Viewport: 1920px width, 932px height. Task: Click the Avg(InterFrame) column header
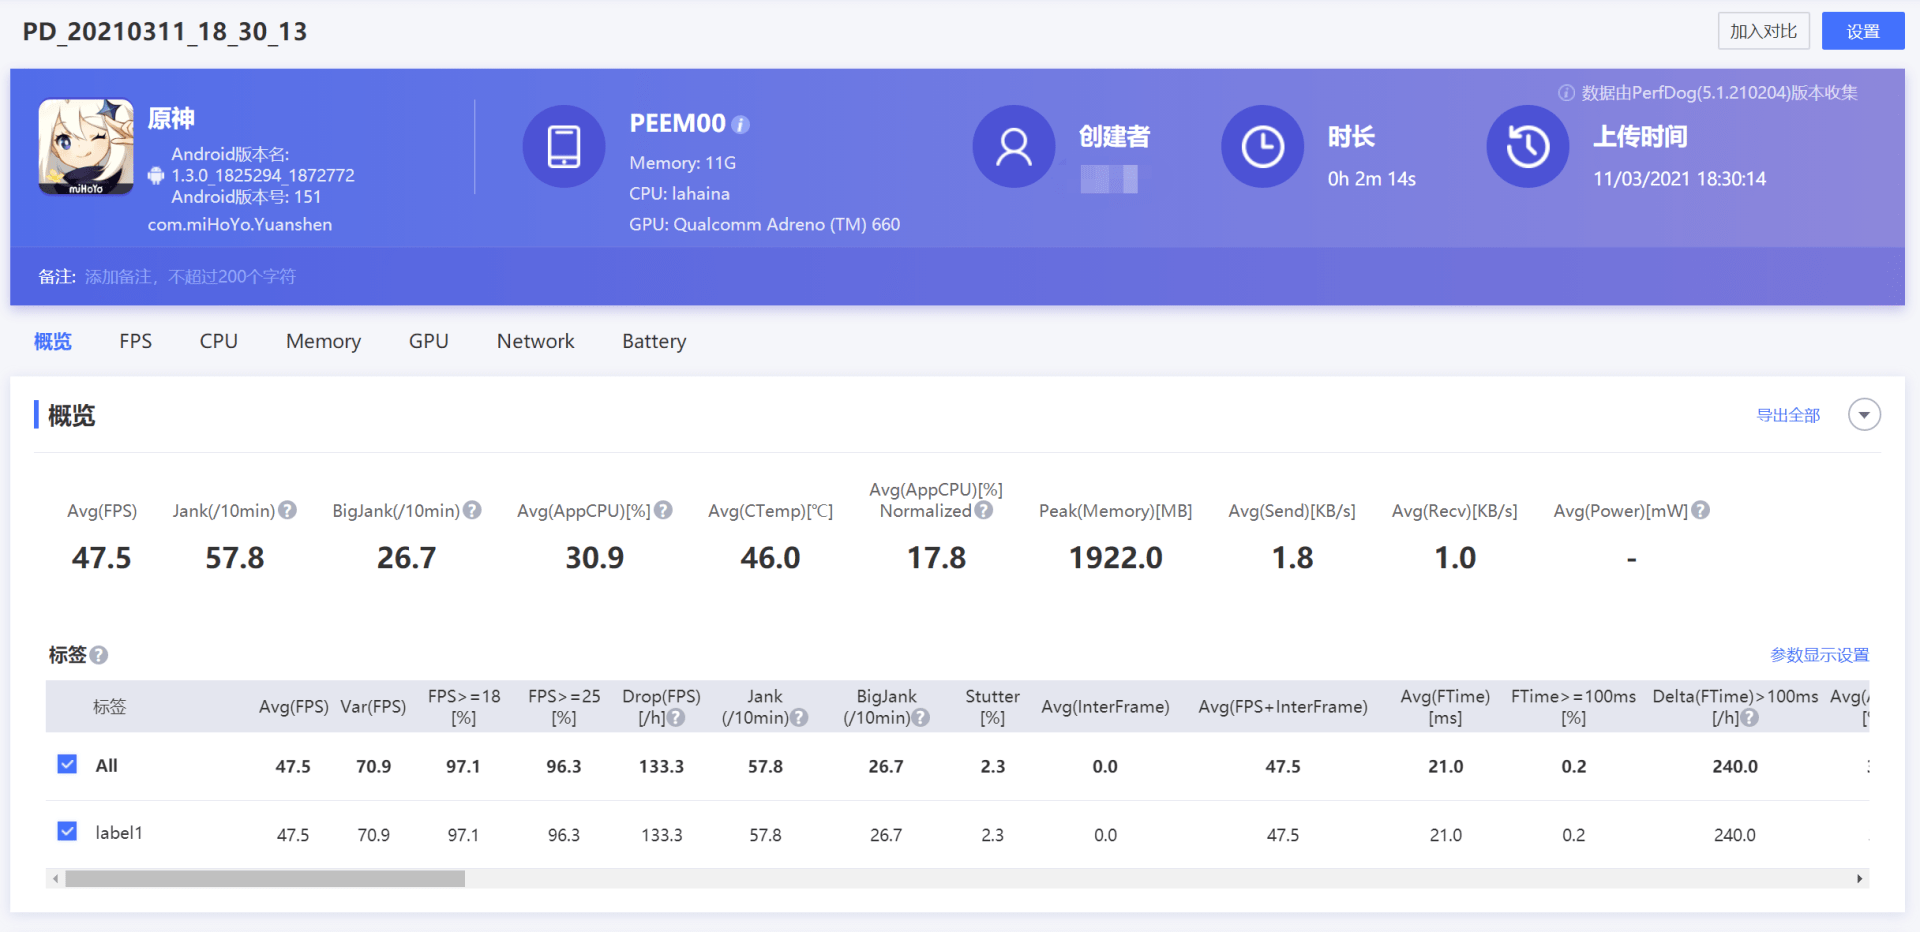(x=1105, y=707)
